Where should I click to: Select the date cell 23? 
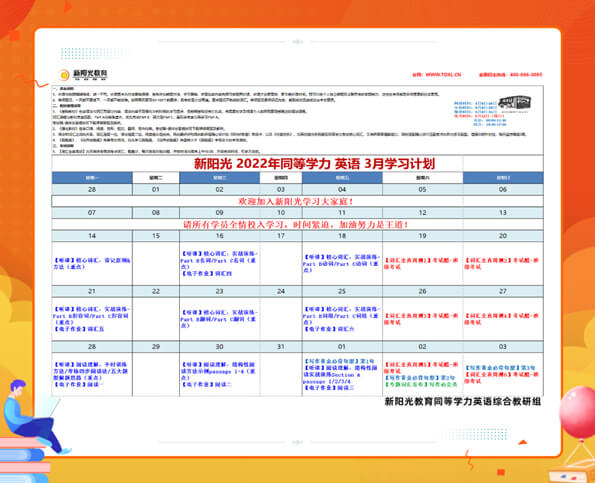pyautogui.click(x=219, y=291)
